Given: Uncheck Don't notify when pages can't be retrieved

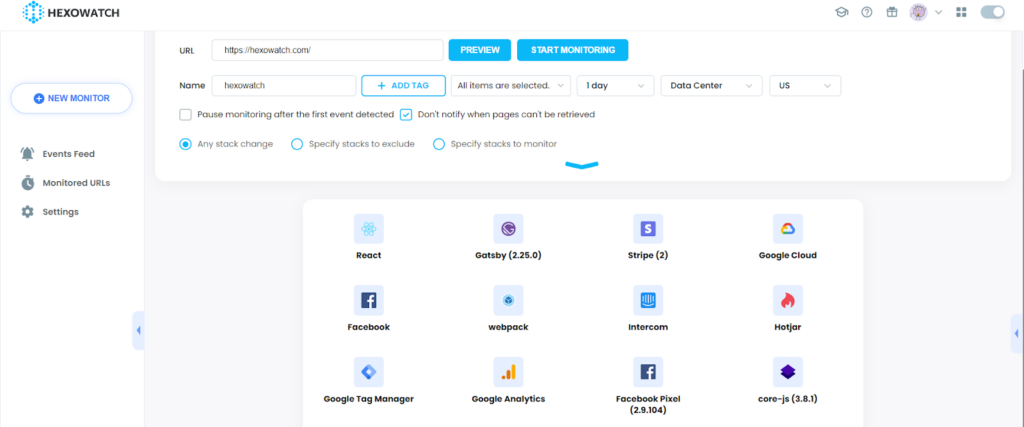Looking at the screenshot, I should coord(406,115).
